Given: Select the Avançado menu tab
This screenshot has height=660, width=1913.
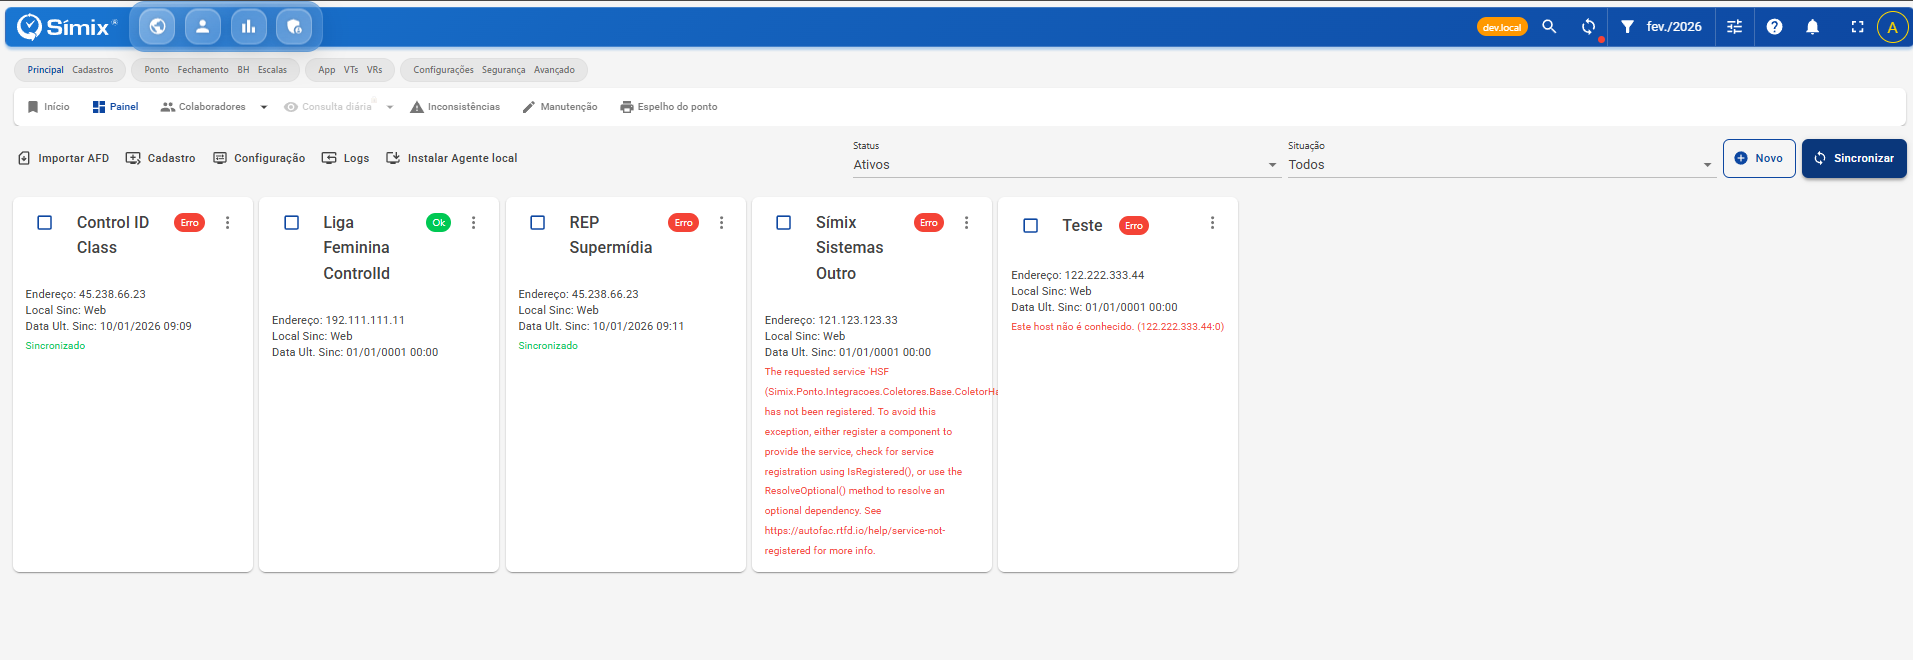Looking at the screenshot, I should 554,70.
